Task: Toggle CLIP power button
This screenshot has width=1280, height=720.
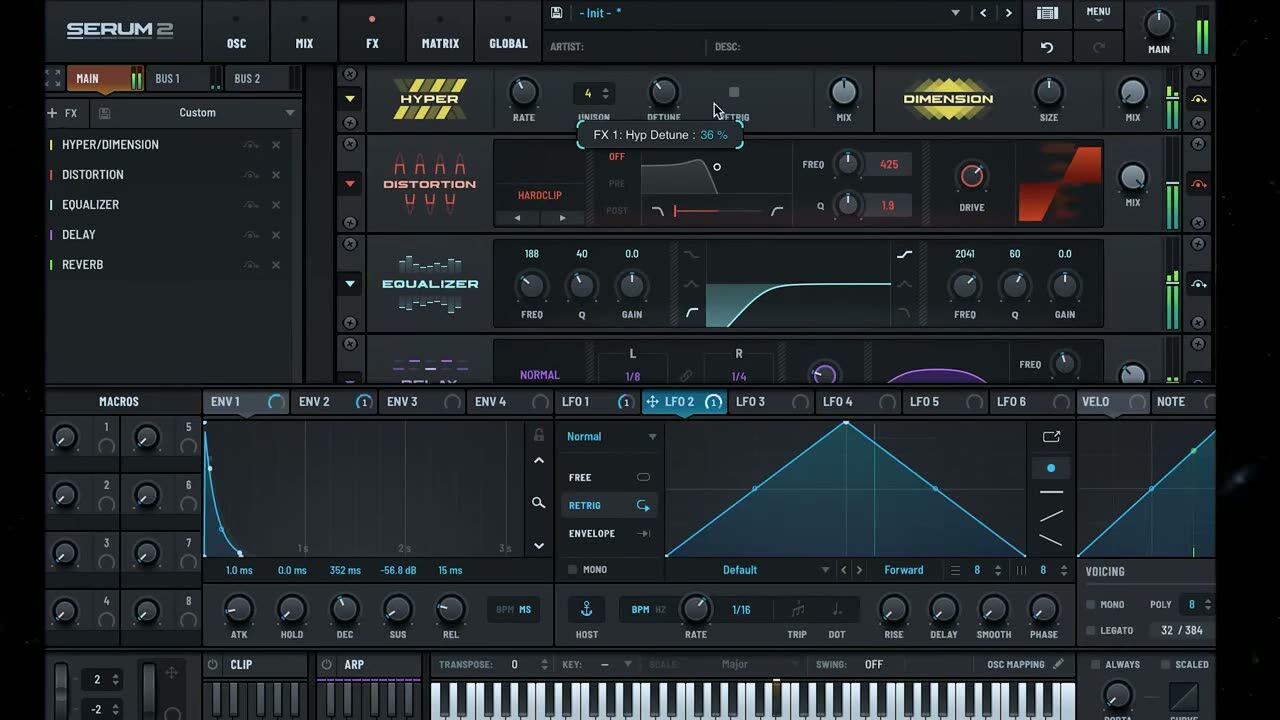Action: pos(212,664)
